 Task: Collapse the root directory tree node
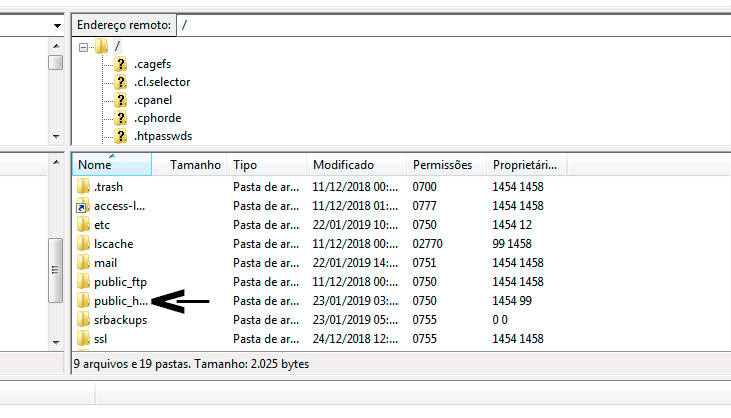click(x=84, y=47)
